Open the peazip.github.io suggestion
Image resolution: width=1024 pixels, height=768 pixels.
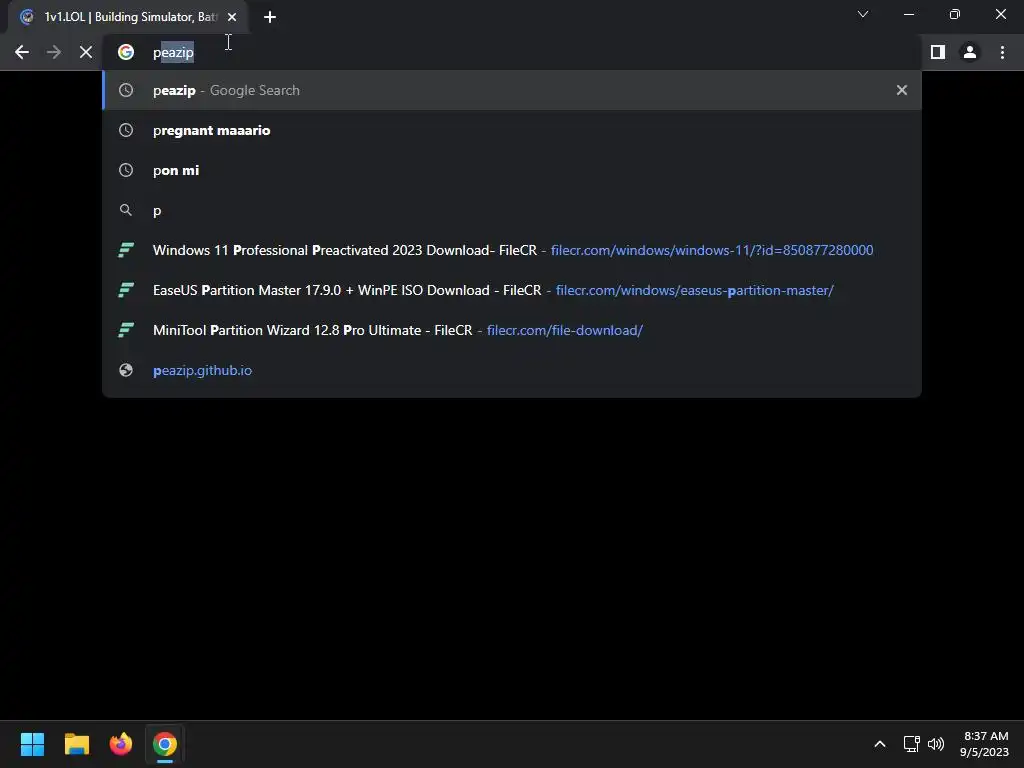pyautogui.click(x=512, y=370)
